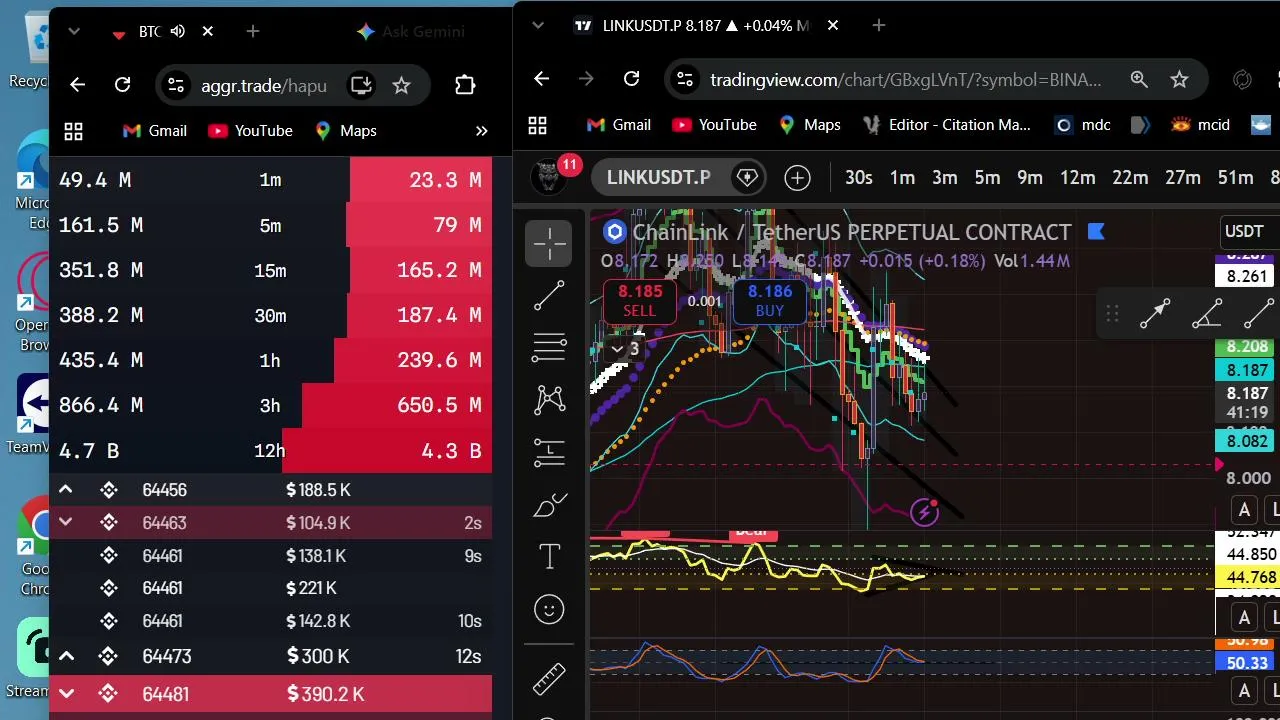Open YouTube bookmark in the TradingView window
The height and width of the screenshot is (720, 1280).
[x=714, y=125]
